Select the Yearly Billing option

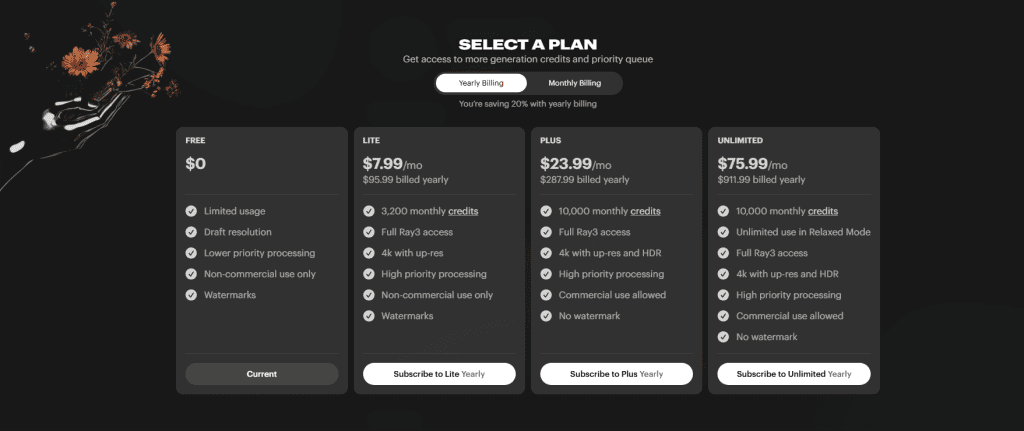click(x=481, y=83)
